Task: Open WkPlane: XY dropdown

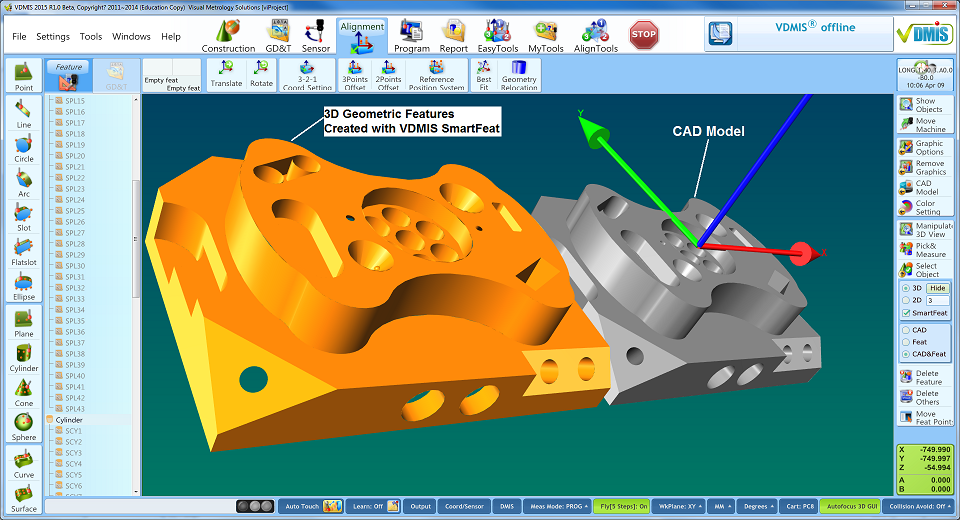Action: tap(679, 507)
